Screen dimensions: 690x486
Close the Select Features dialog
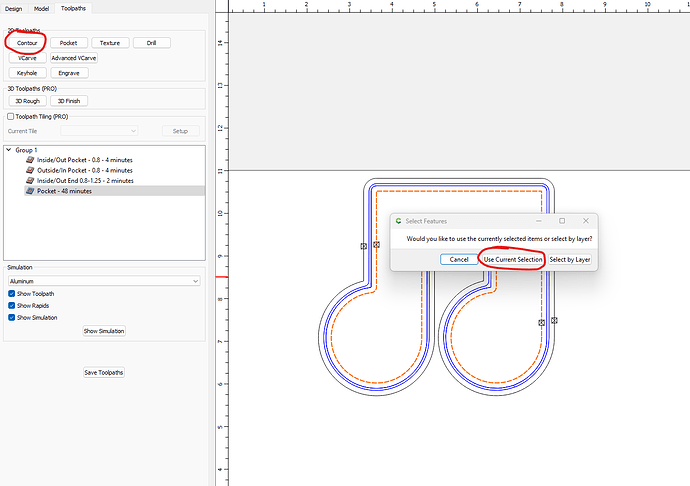(x=586, y=221)
